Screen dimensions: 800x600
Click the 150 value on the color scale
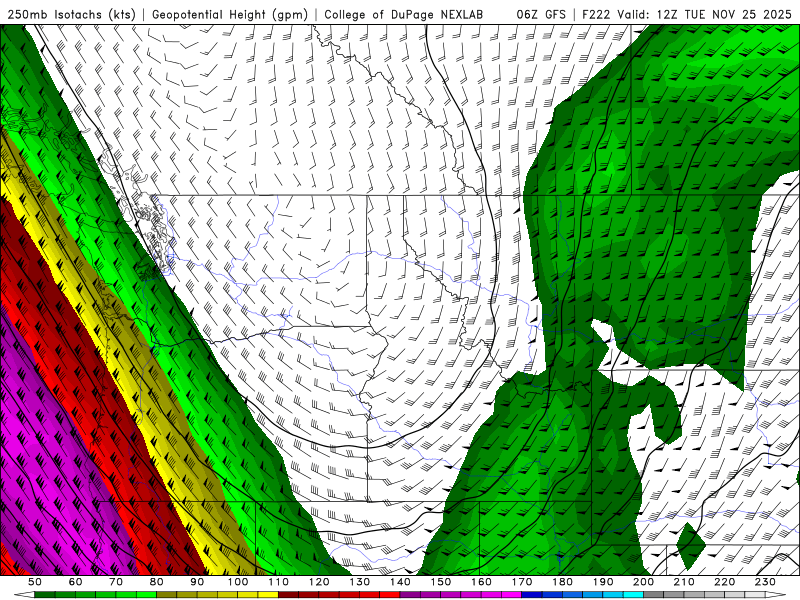[x=441, y=582]
